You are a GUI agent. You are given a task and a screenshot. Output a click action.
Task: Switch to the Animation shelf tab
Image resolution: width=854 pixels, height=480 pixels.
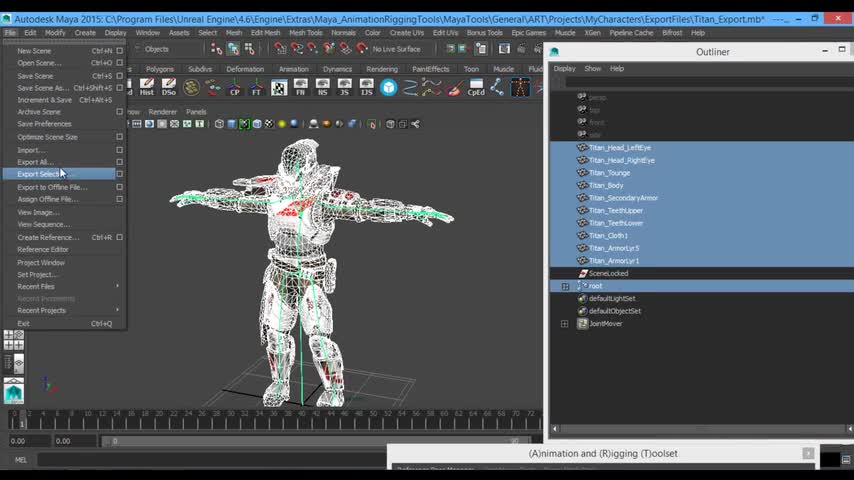point(293,69)
